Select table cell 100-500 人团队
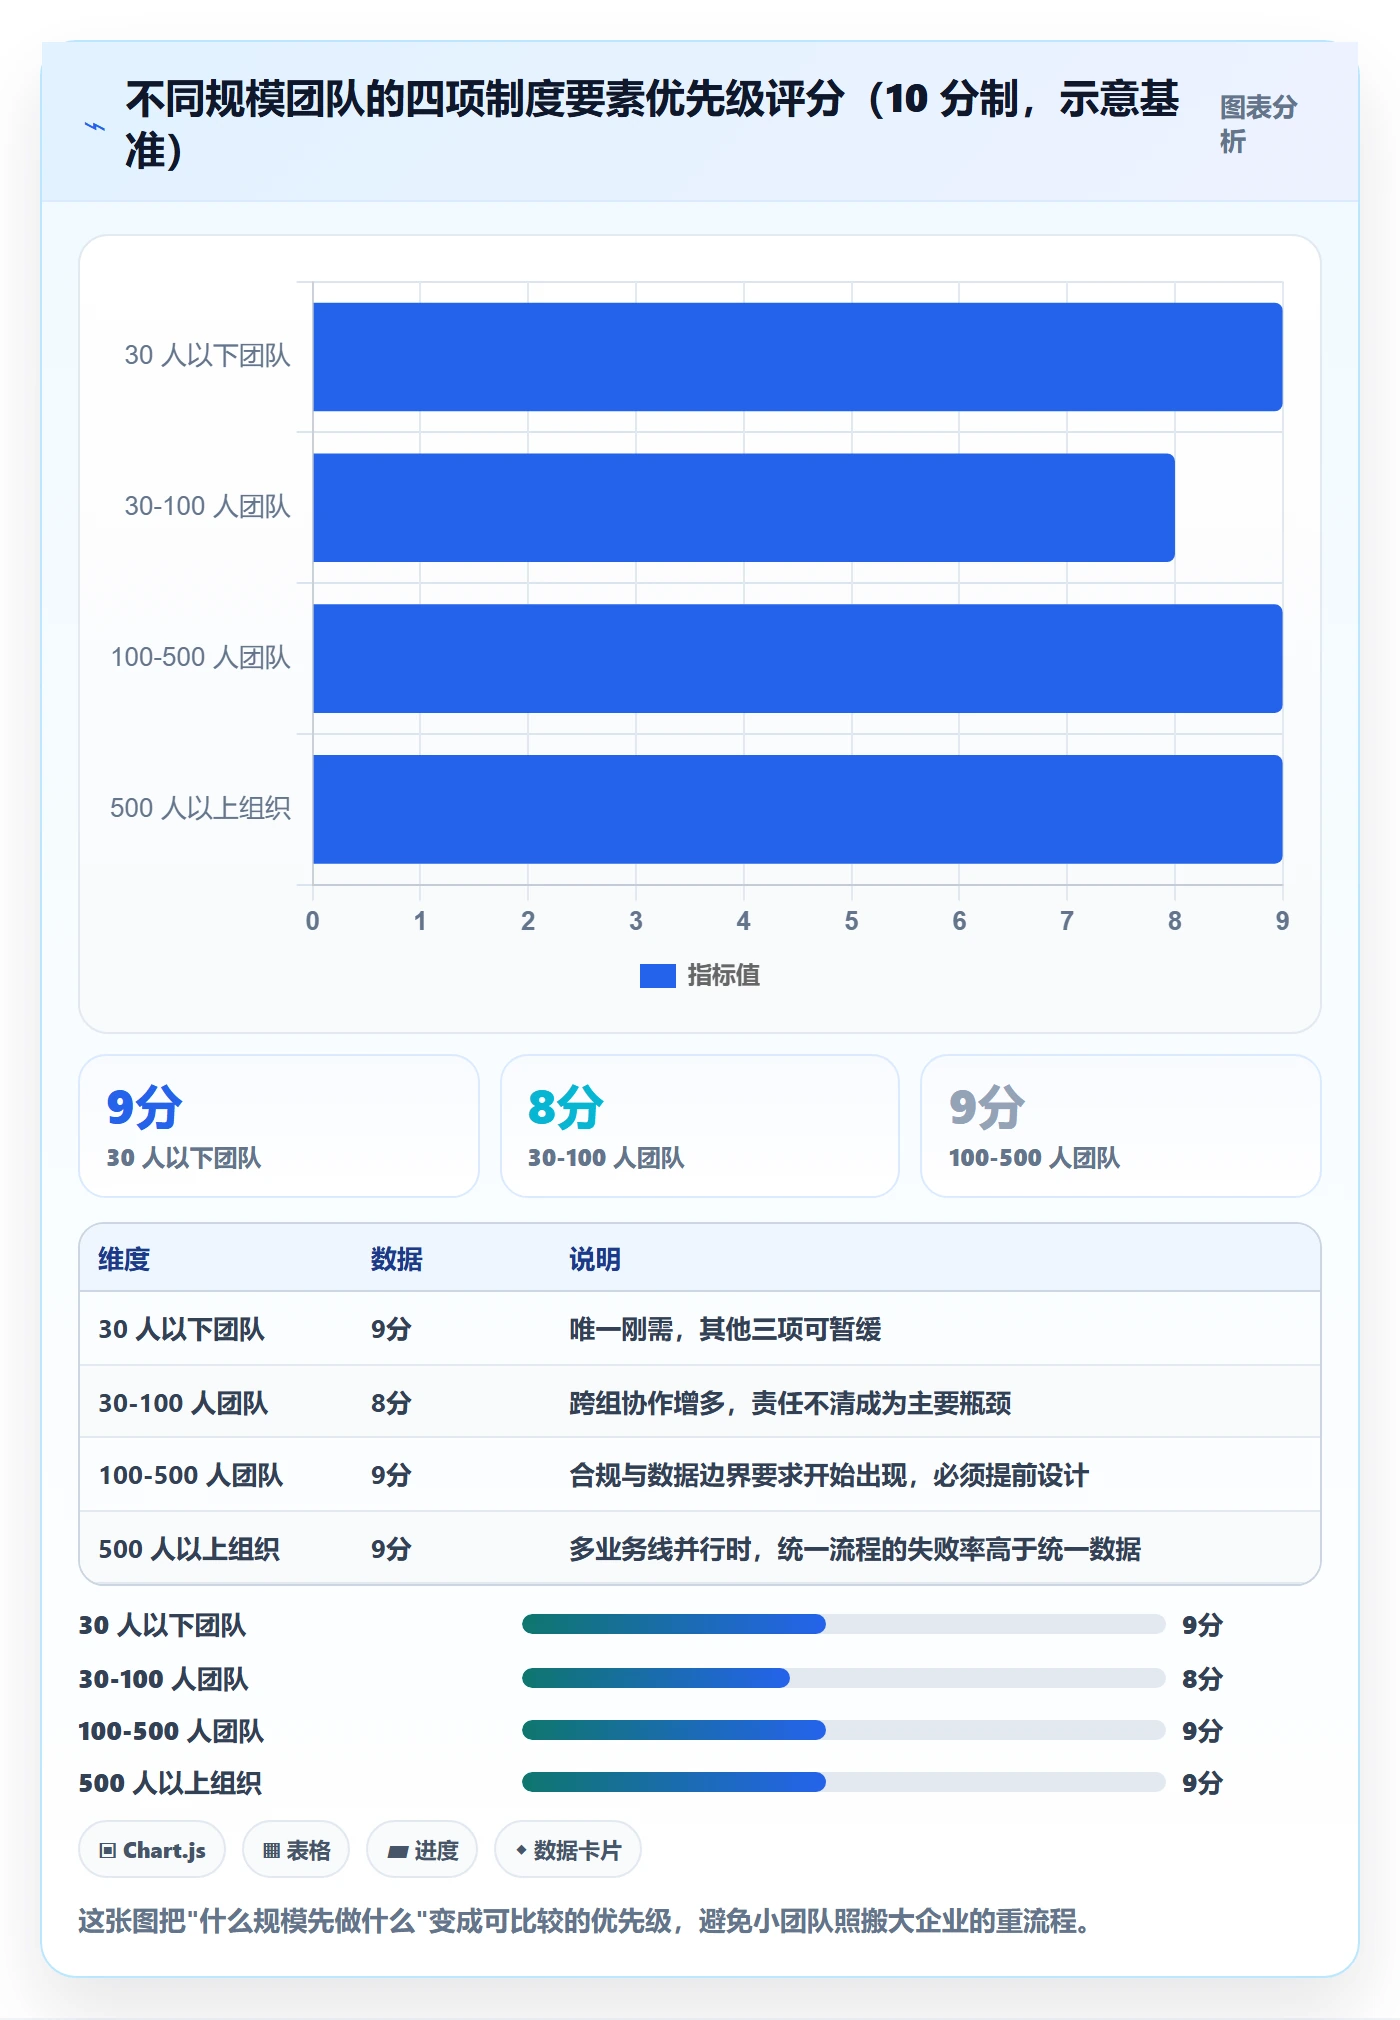Viewport: 1400px width, 2020px height. tap(191, 1475)
